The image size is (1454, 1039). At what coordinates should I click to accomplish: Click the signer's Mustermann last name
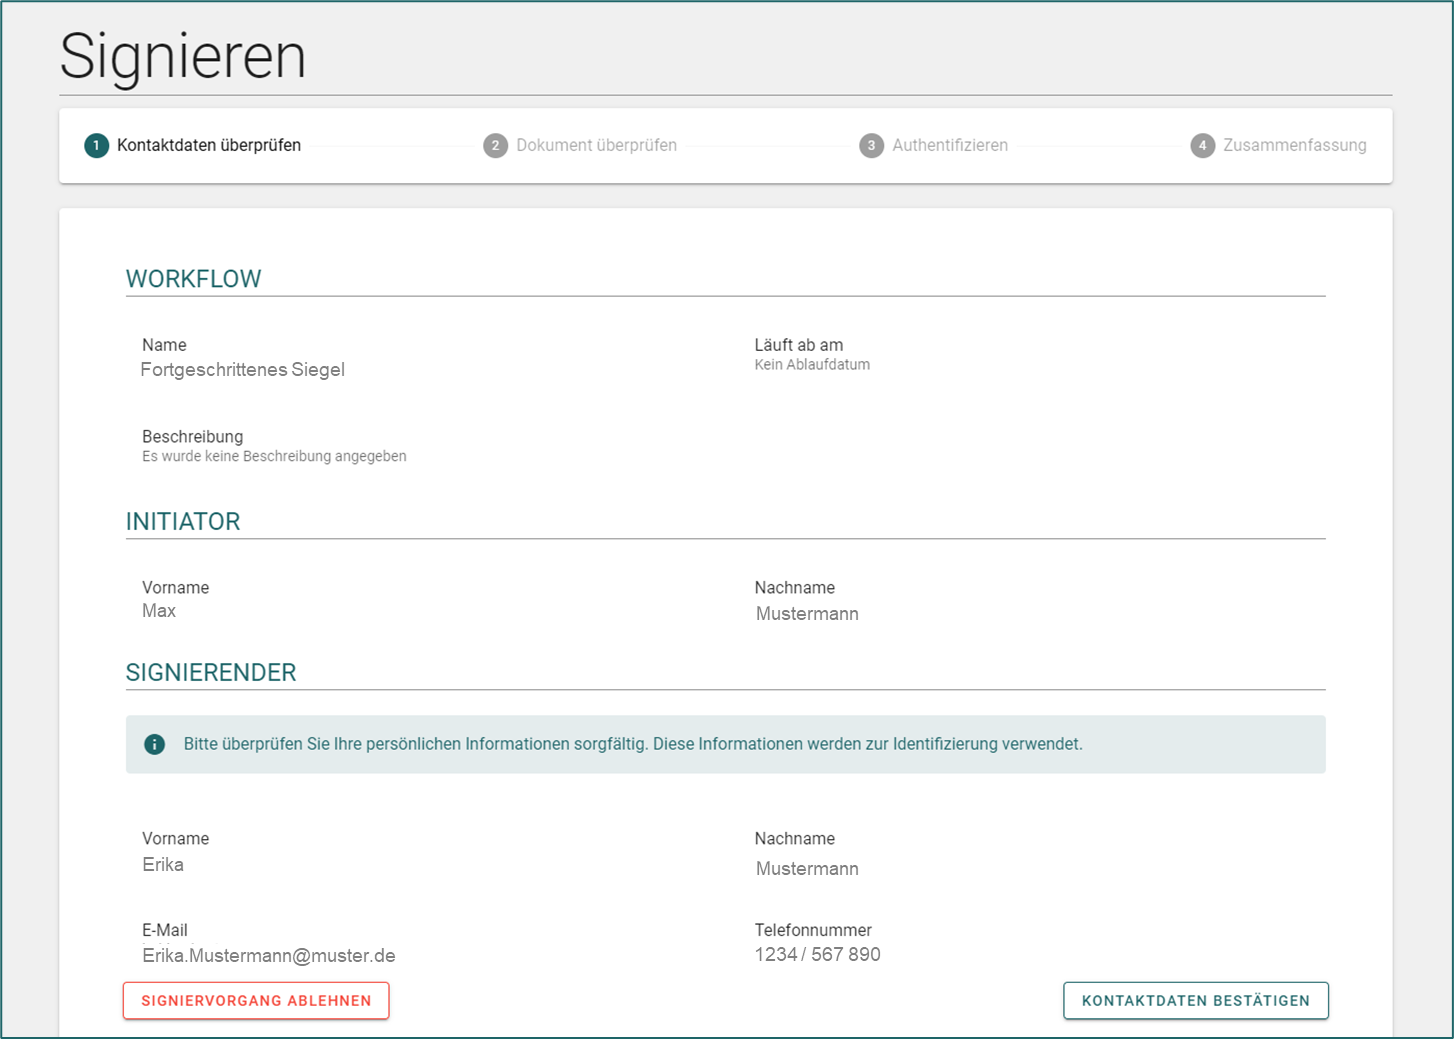807,869
